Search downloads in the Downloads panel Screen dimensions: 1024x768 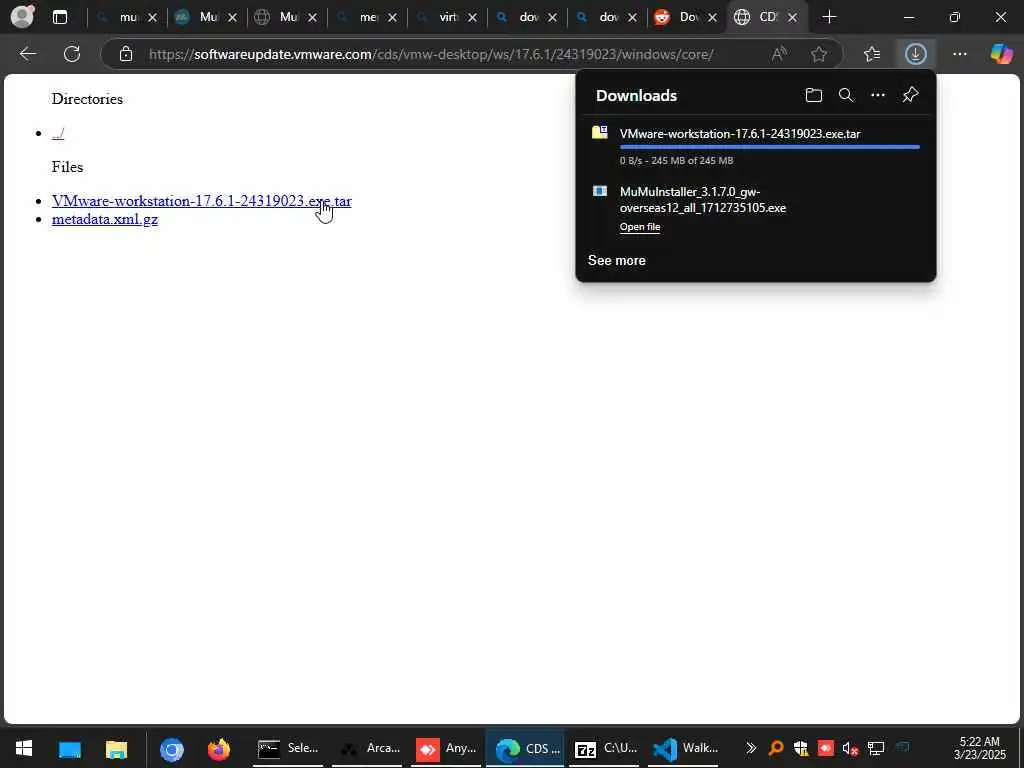point(846,95)
